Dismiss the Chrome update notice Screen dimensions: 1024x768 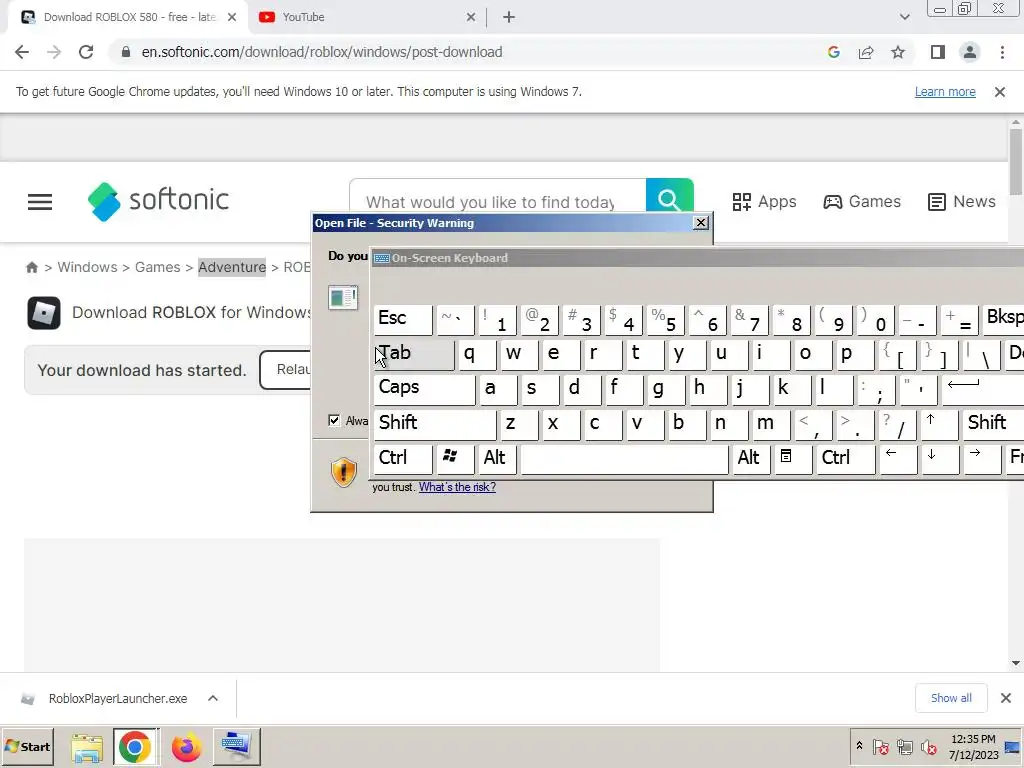[999, 92]
